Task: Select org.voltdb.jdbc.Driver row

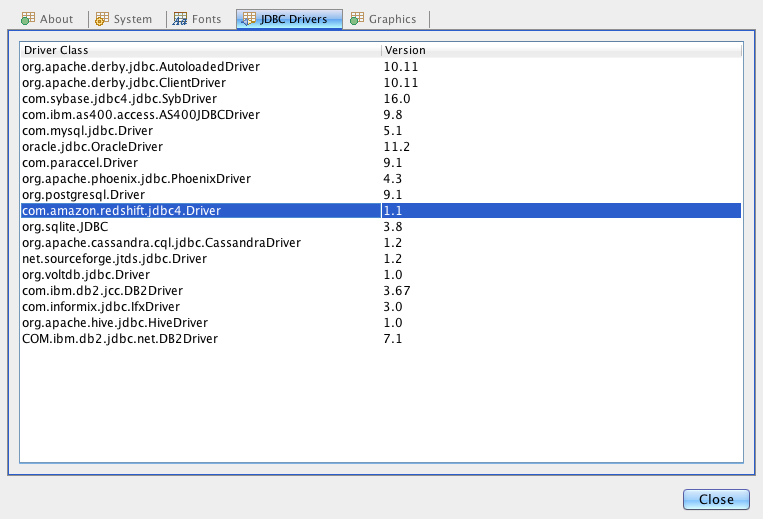Action: (381, 275)
